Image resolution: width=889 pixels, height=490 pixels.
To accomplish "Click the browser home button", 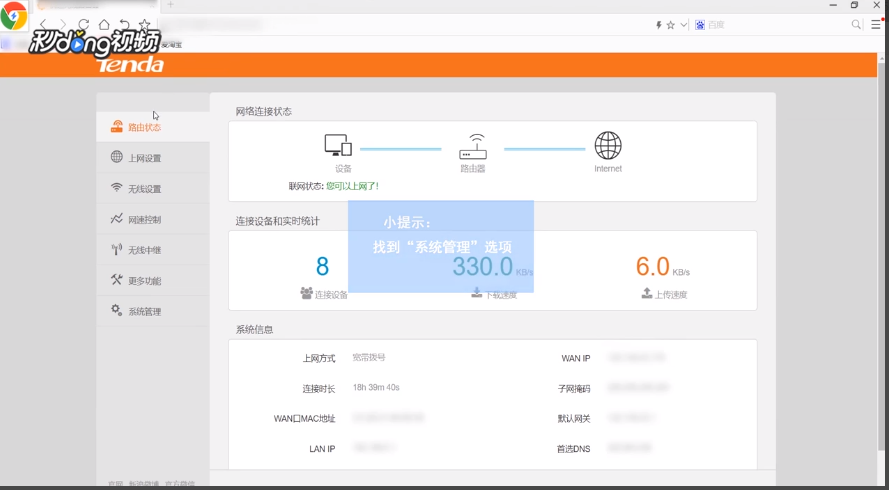I will click(x=104, y=24).
